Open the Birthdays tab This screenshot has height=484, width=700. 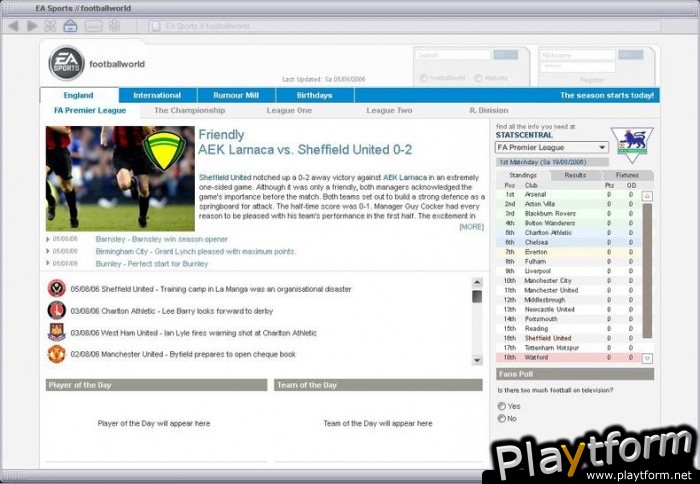coord(315,95)
